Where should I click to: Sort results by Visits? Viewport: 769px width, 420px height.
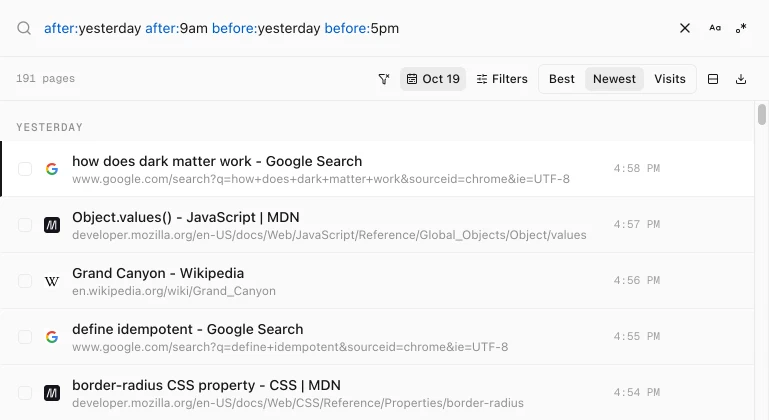(x=669, y=79)
